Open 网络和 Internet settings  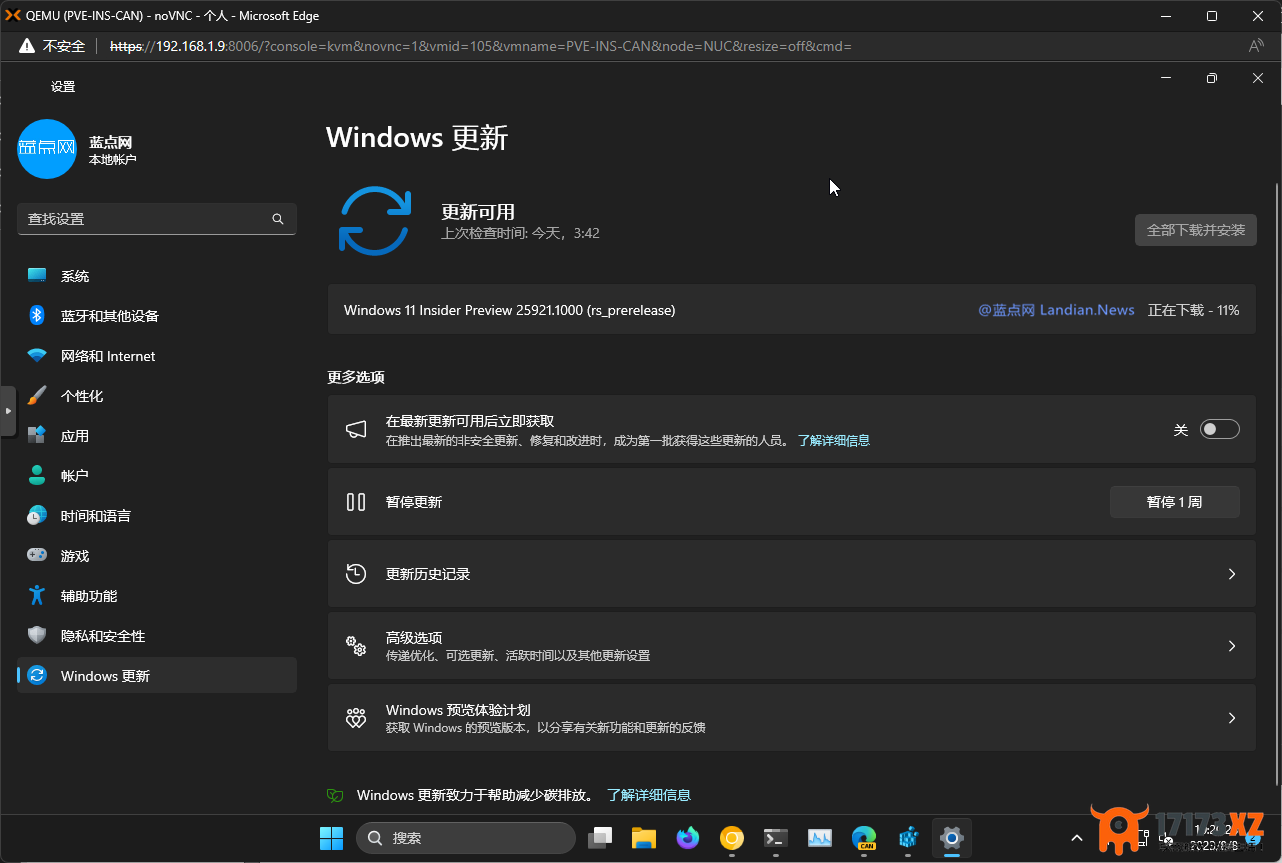[157, 355]
